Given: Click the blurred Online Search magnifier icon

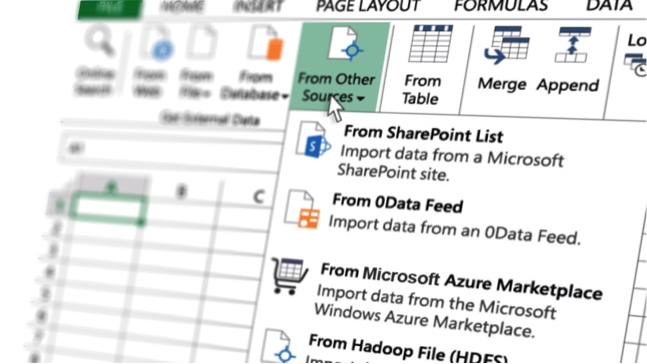Looking at the screenshot, I should [x=98, y=41].
